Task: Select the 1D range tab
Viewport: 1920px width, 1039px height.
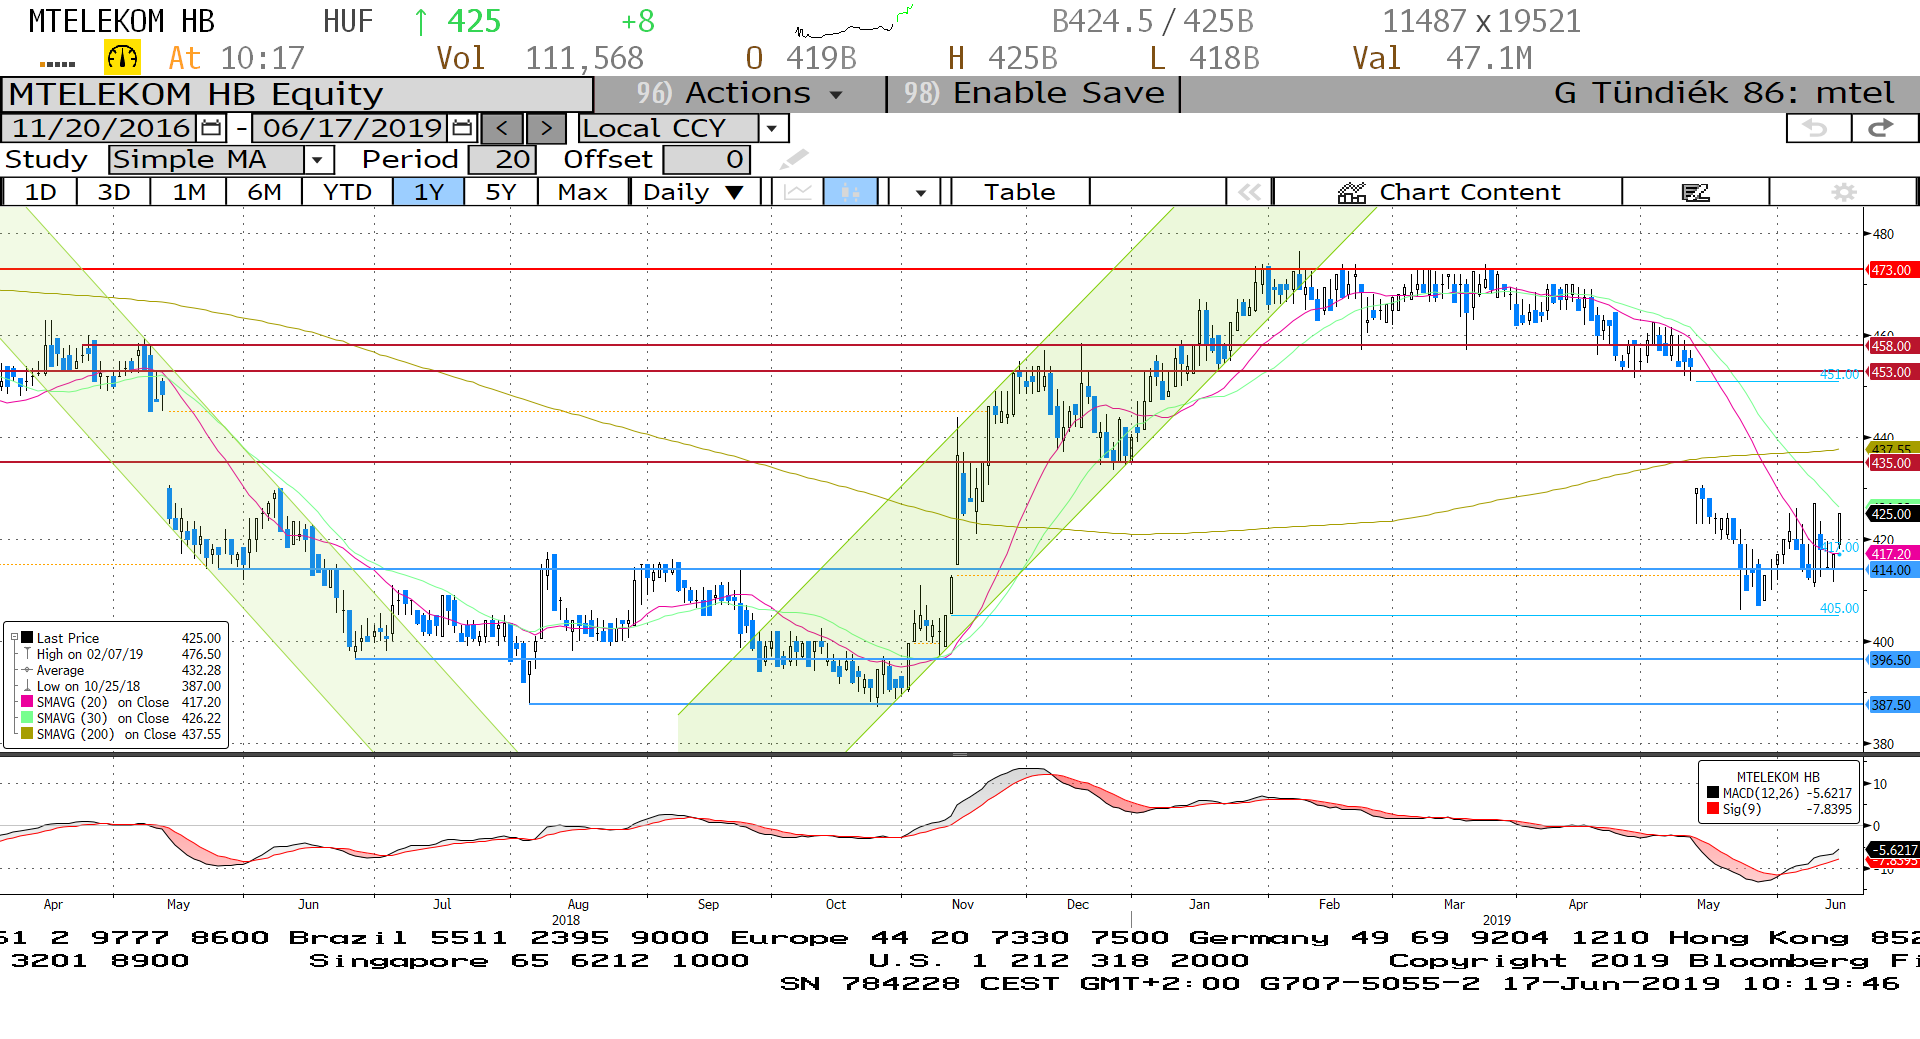Action: click(40, 192)
